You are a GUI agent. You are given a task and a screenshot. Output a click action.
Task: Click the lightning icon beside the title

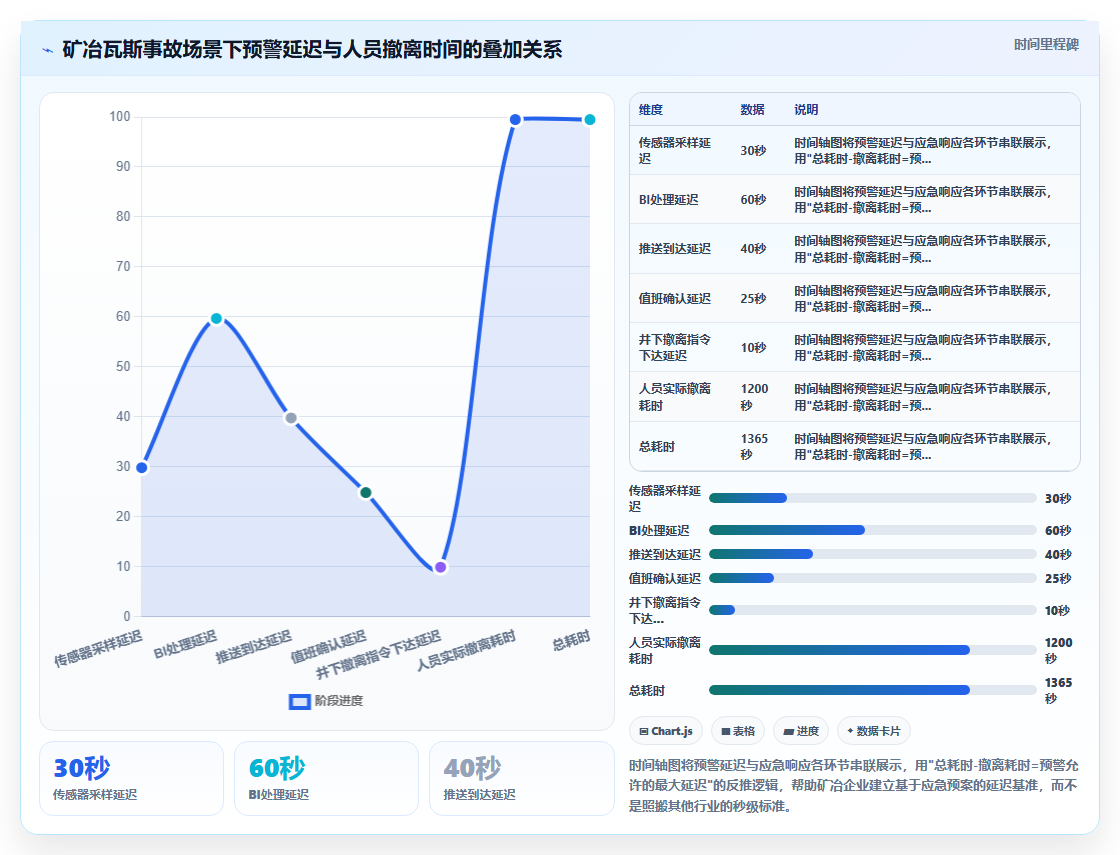coord(47,50)
